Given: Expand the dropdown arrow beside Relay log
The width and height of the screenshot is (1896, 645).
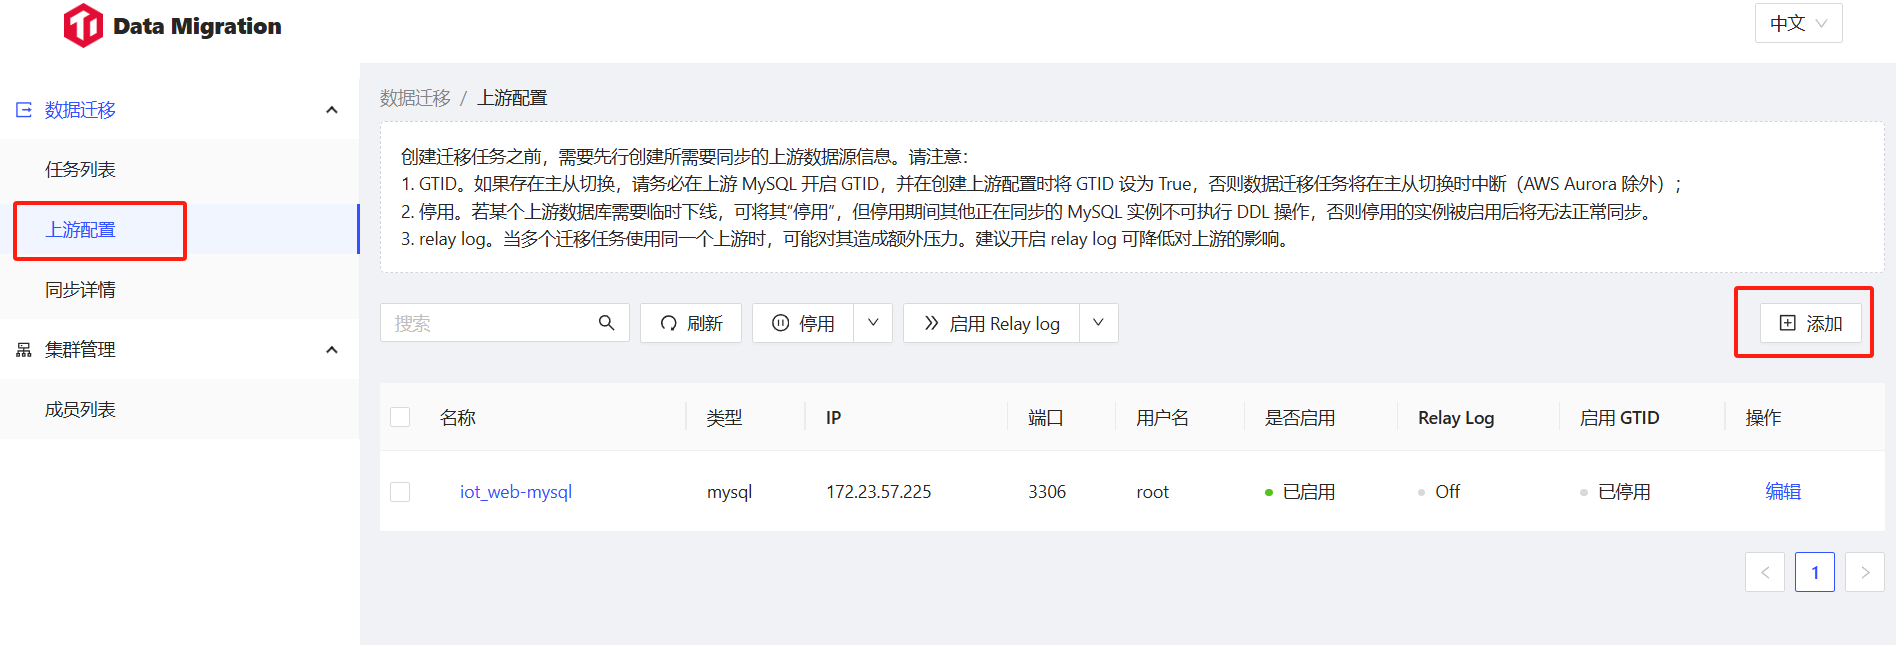Looking at the screenshot, I should 1098,323.
